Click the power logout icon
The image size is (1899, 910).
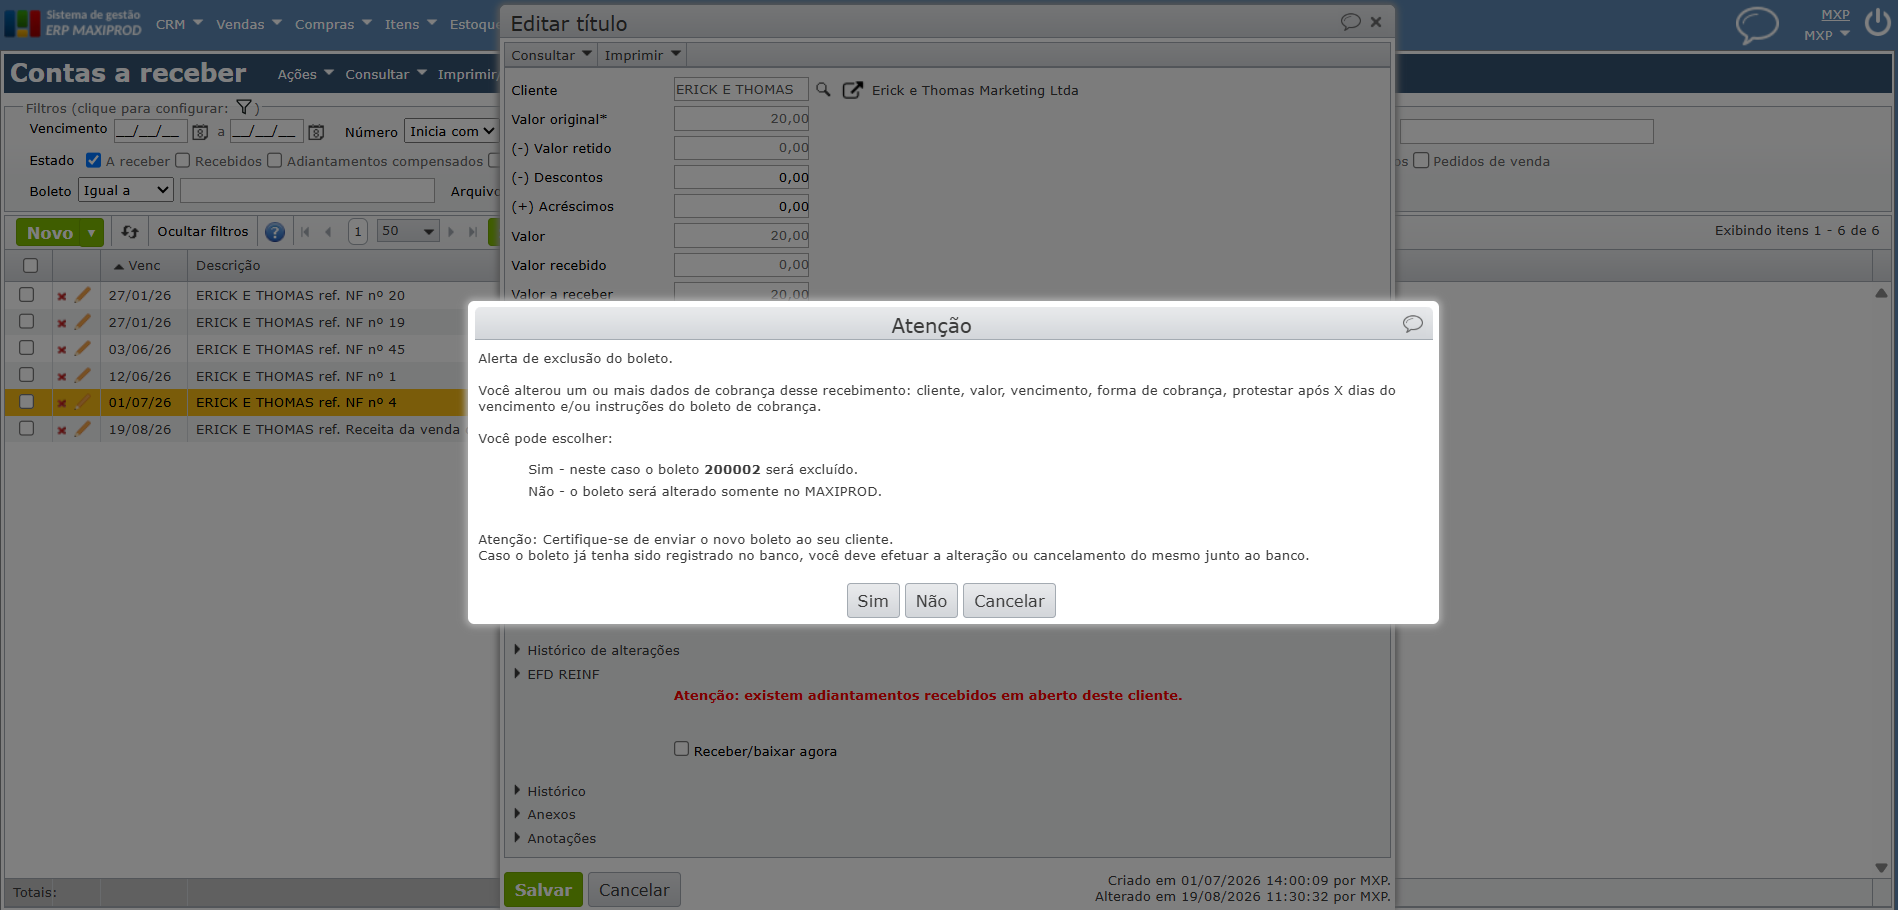click(x=1877, y=22)
